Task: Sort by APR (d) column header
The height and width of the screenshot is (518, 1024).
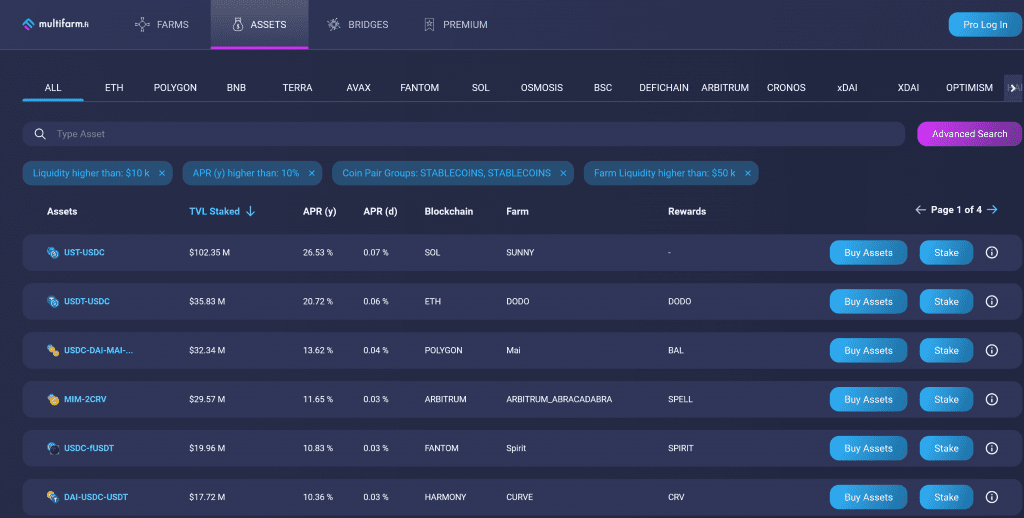Action: [x=380, y=211]
